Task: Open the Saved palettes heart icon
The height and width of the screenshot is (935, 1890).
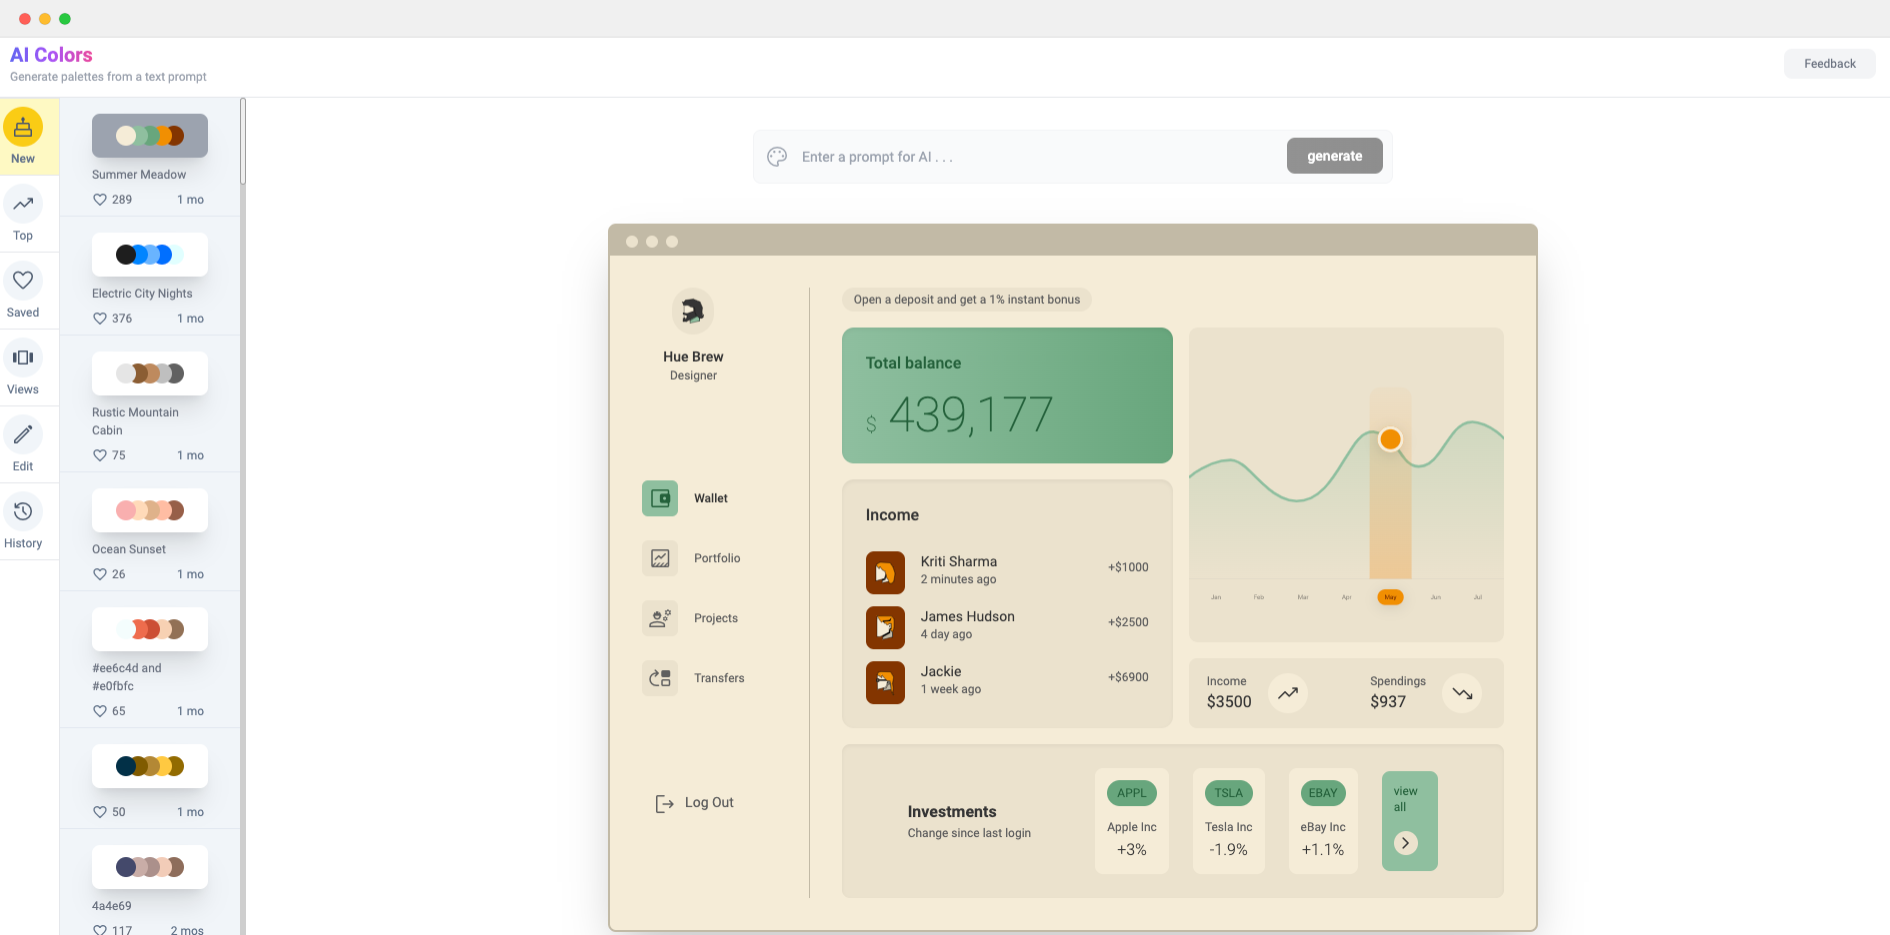Action: pyautogui.click(x=23, y=281)
